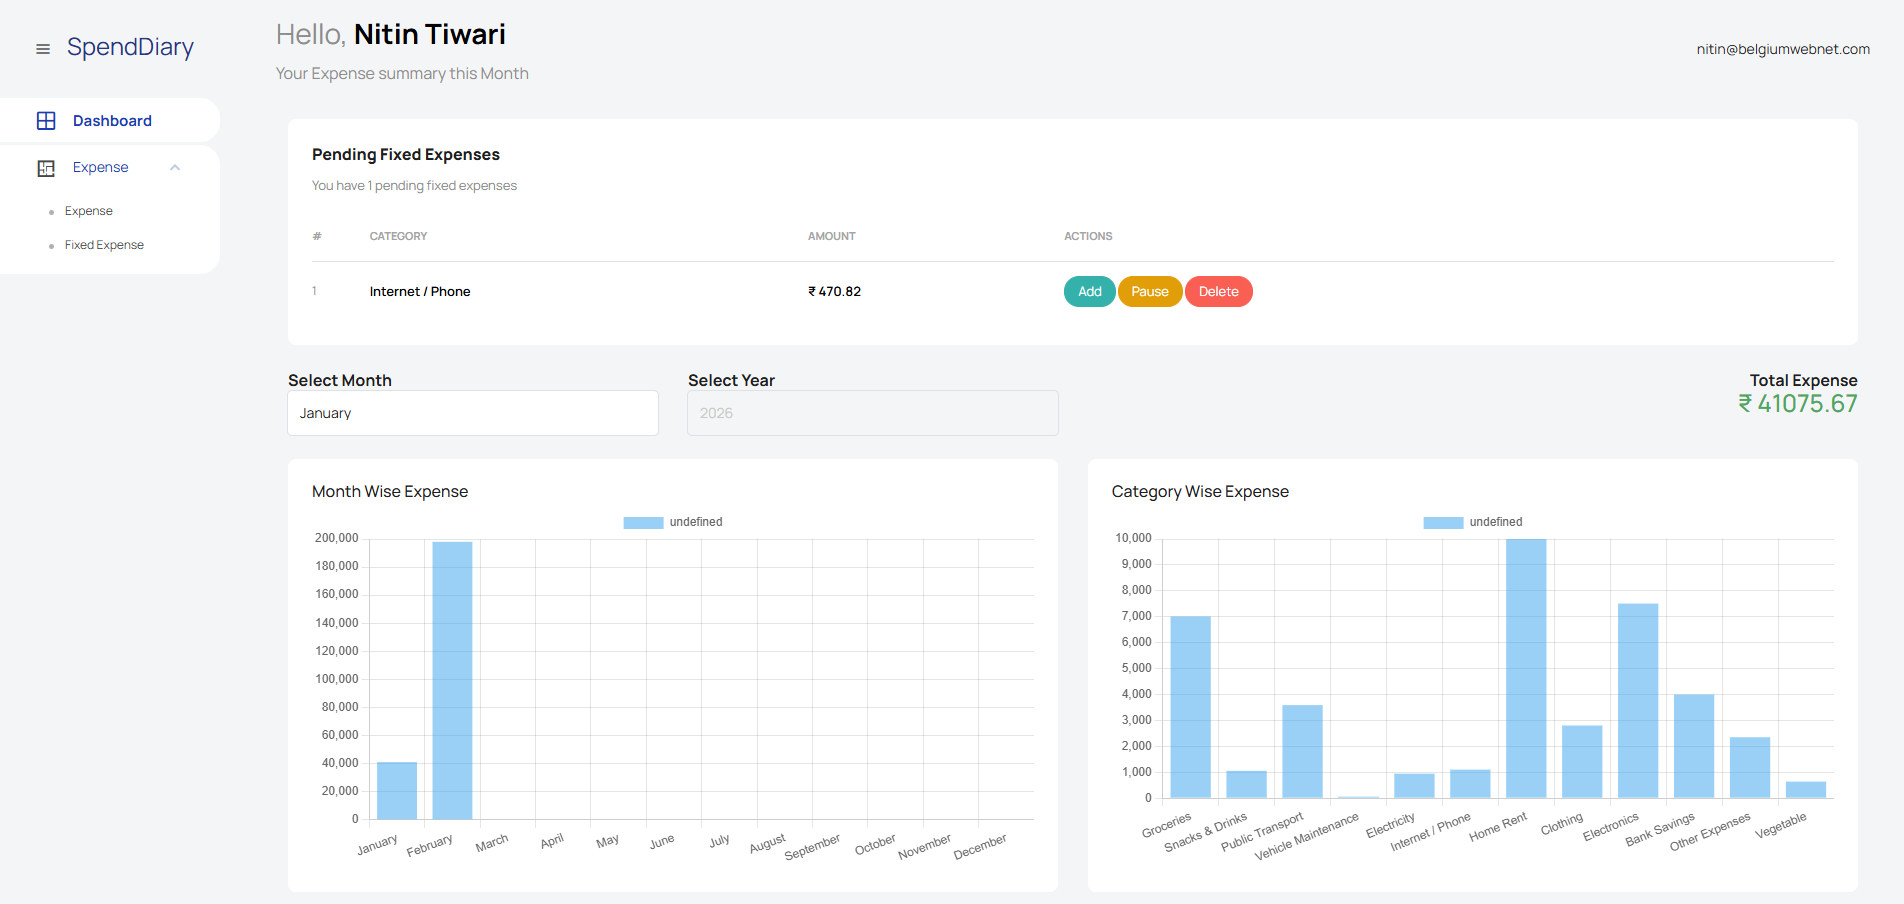The width and height of the screenshot is (1904, 904).
Task: Delete the Internet / Phone pending expense
Action: pos(1218,291)
